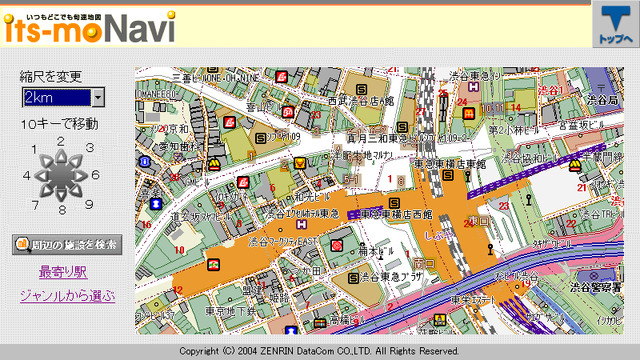This screenshot has height=360, width=640.
Task: Open the 2km scale dropdown arrow
Action: point(98,98)
